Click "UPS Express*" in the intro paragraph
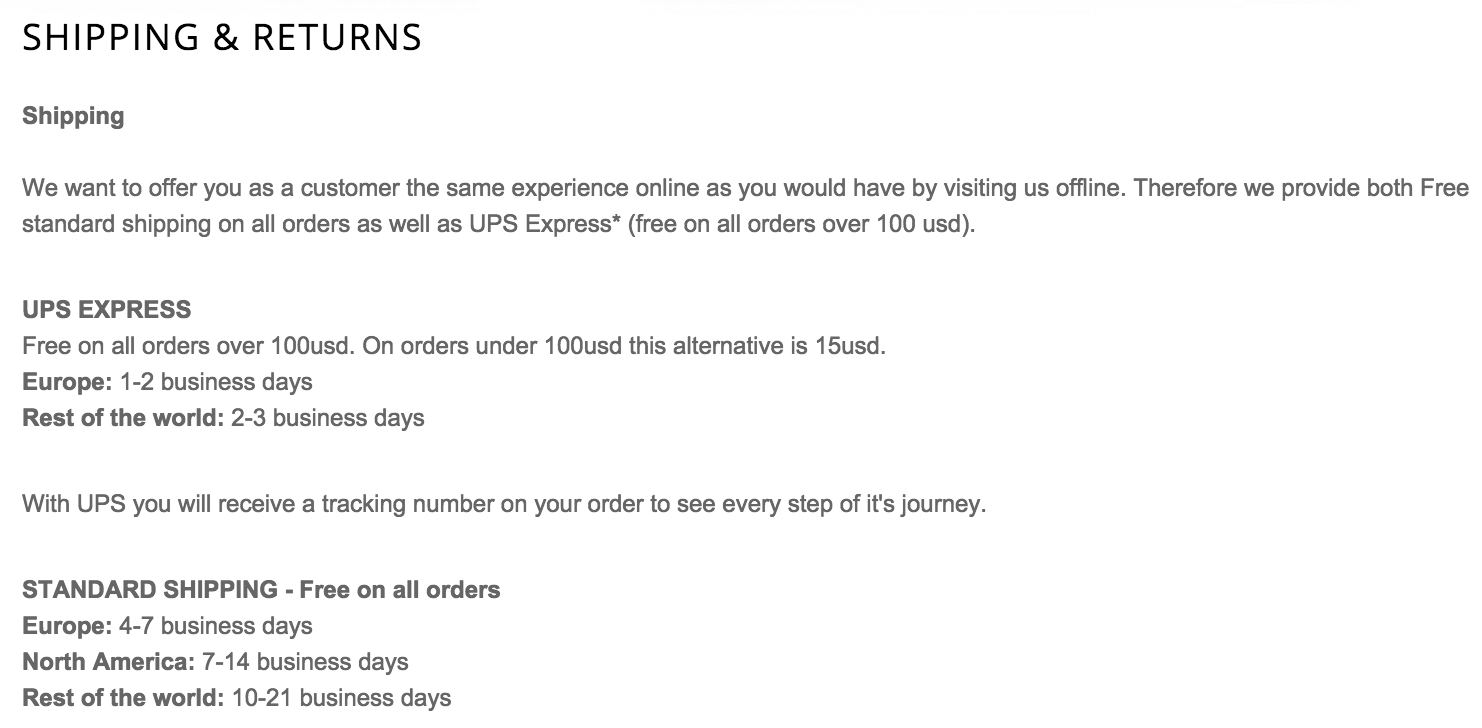 point(540,223)
